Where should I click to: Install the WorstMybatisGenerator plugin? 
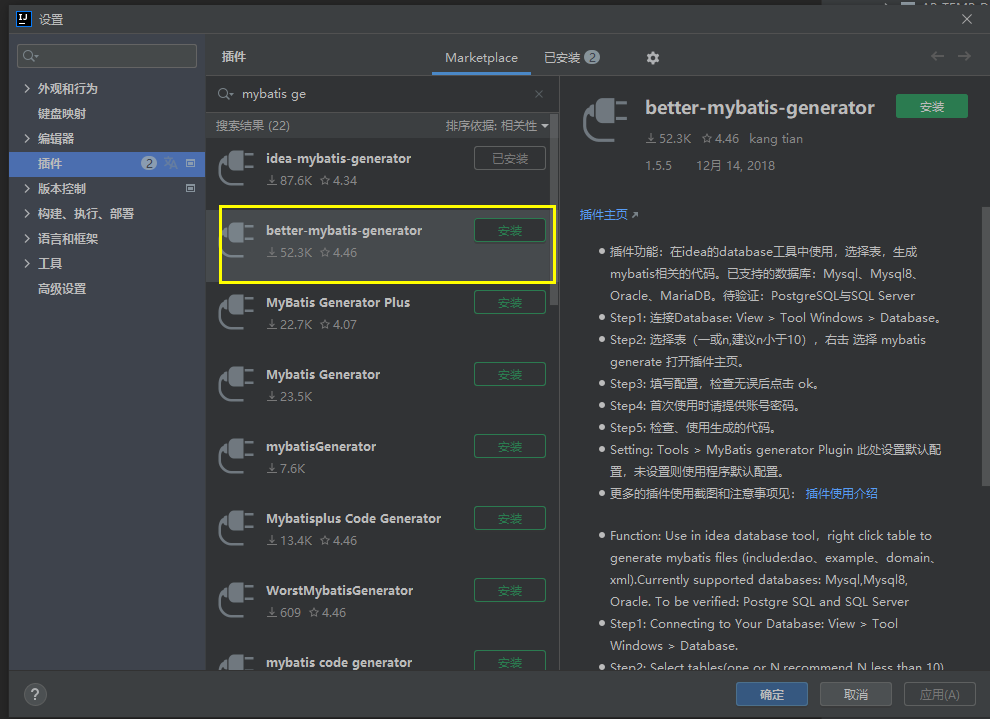(510, 590)
